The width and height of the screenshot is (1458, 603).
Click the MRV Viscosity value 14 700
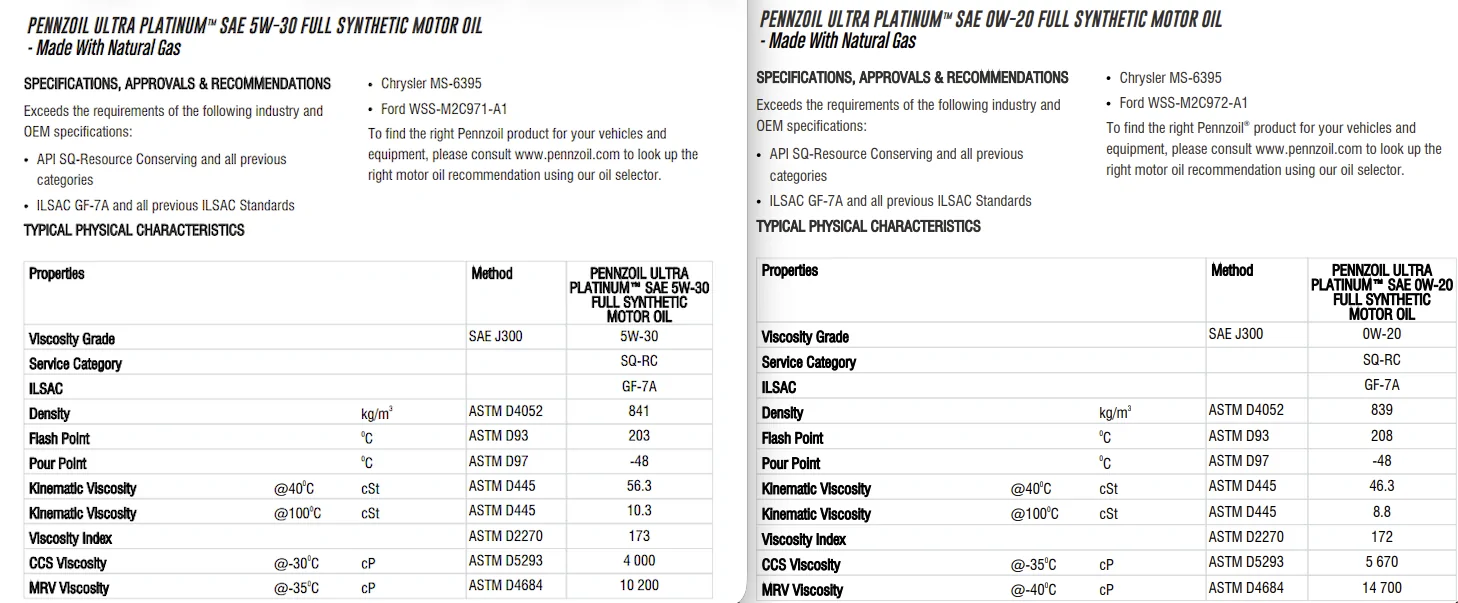pos(1381,588)
